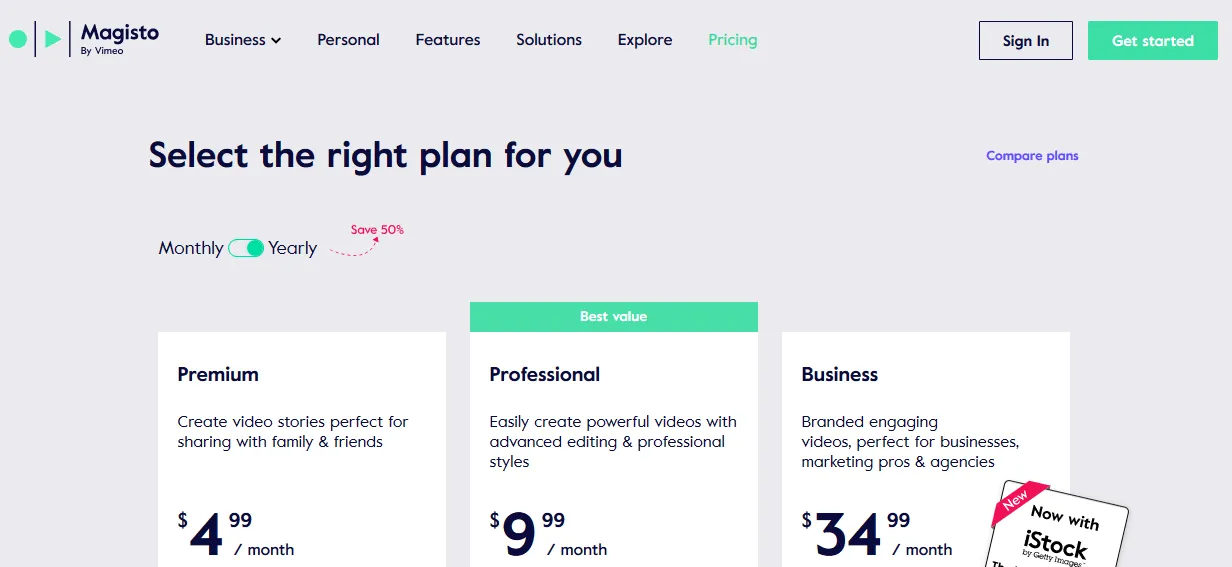Image resolution: width=1232 pixels, height=567 pixels.
Task: Click the green play triangle in logo
Action: [x=52, y=40]
